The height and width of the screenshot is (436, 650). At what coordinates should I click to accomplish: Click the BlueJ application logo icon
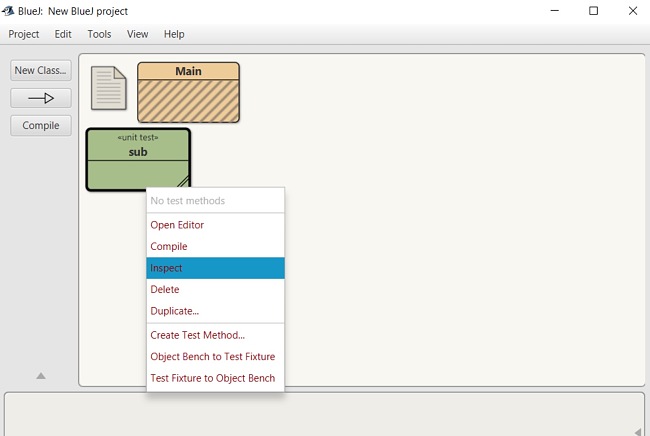click(8, 11)
